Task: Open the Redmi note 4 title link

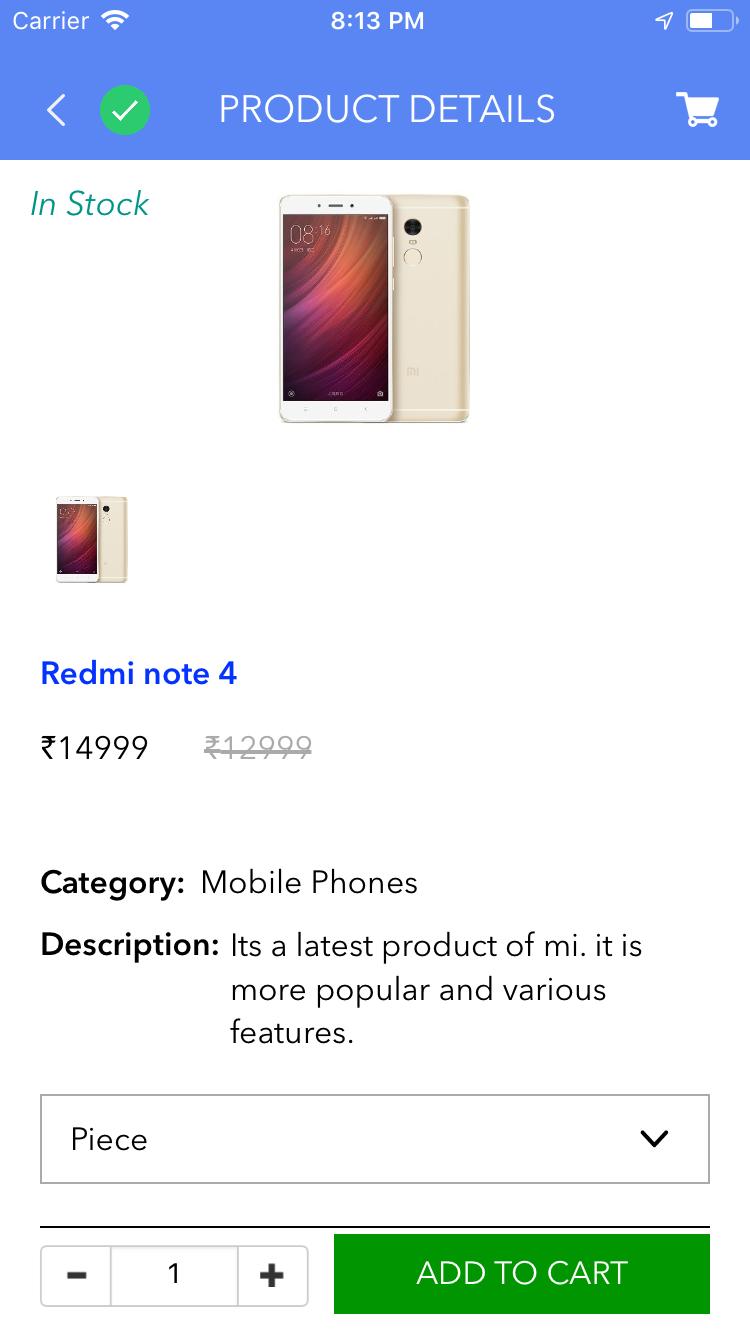Action: (x=139, y=673)
